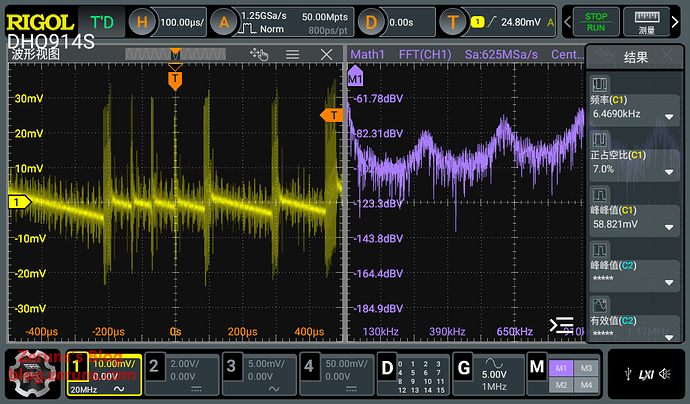
Task: Open the 峰峰值 (C1) dropdown arrow
Action: point(669,226)
